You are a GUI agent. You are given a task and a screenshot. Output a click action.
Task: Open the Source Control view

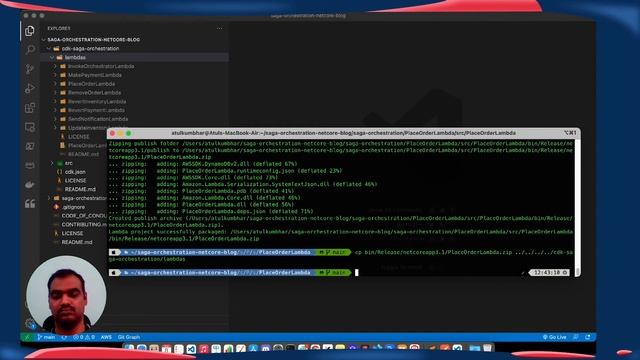pos(30,69)
